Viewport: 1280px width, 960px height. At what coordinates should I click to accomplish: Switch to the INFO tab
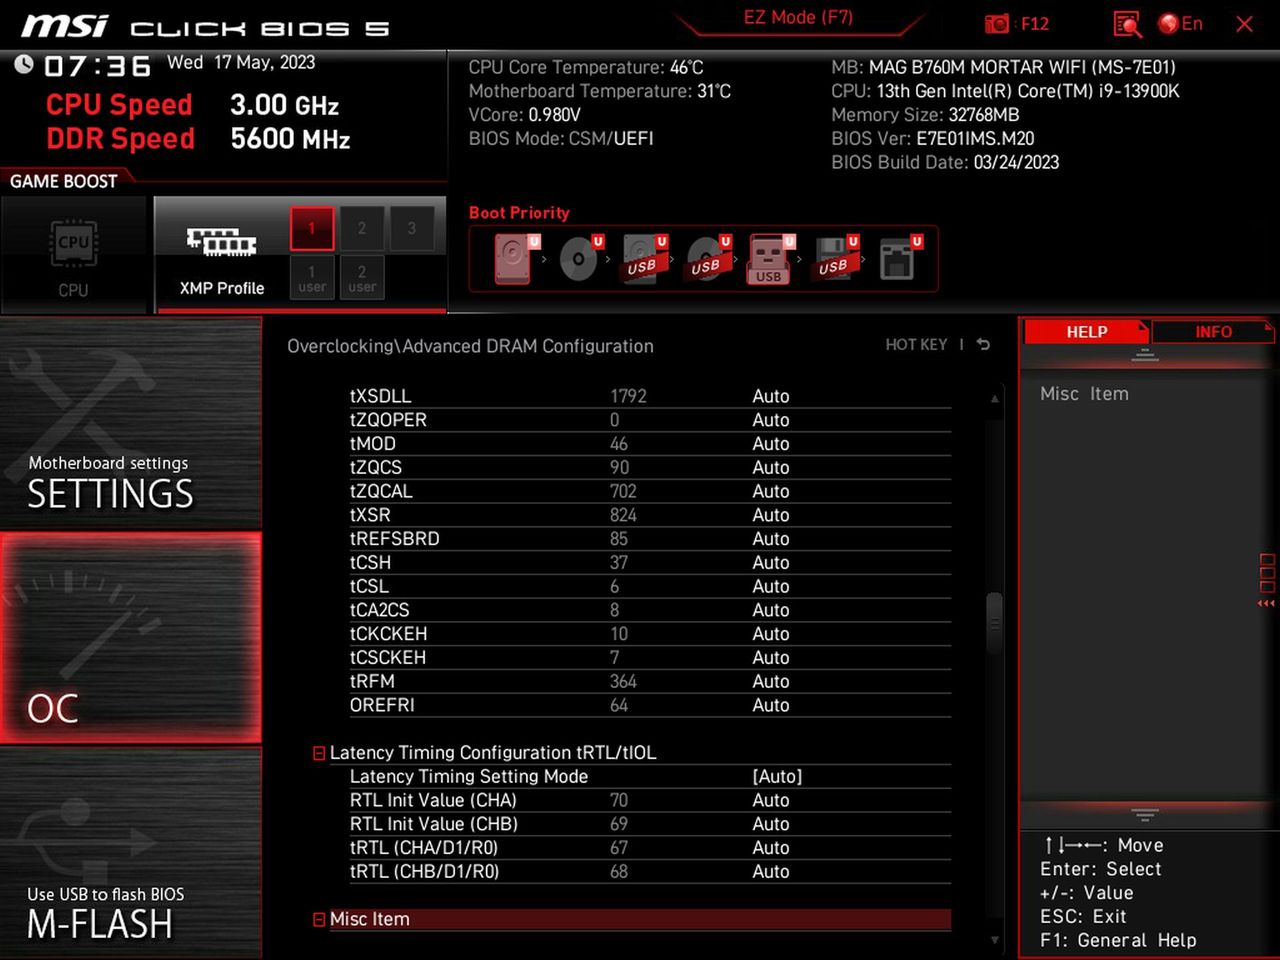click(1213, 332)
